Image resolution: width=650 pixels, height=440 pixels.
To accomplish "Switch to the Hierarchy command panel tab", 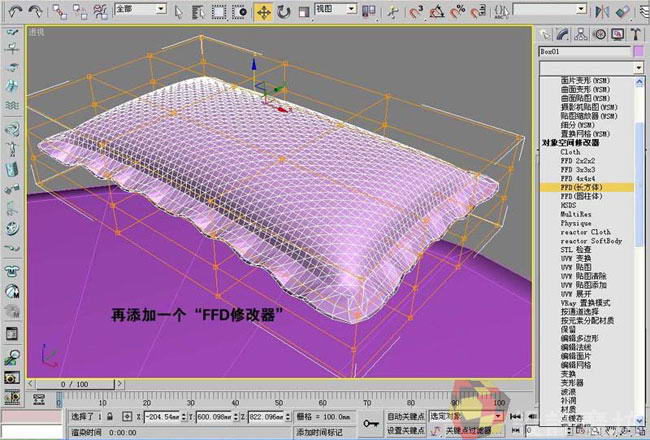I will [x=581, y=34].
